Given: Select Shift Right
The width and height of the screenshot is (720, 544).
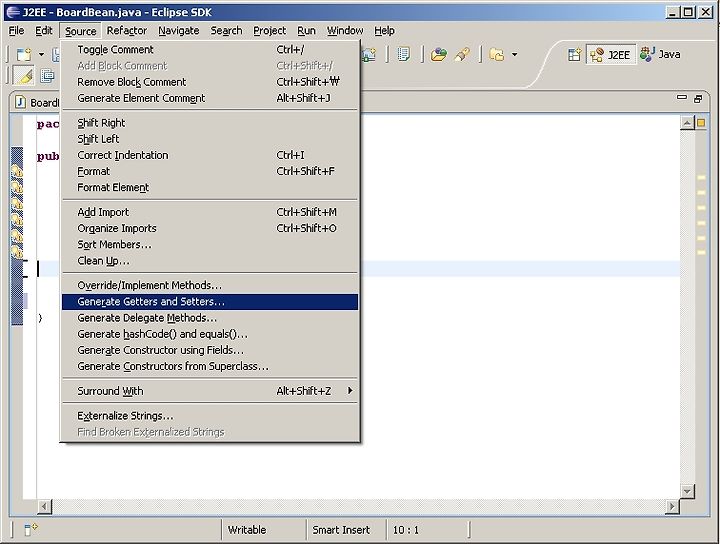Looking at the screenshot, I should tap(210, 123).
